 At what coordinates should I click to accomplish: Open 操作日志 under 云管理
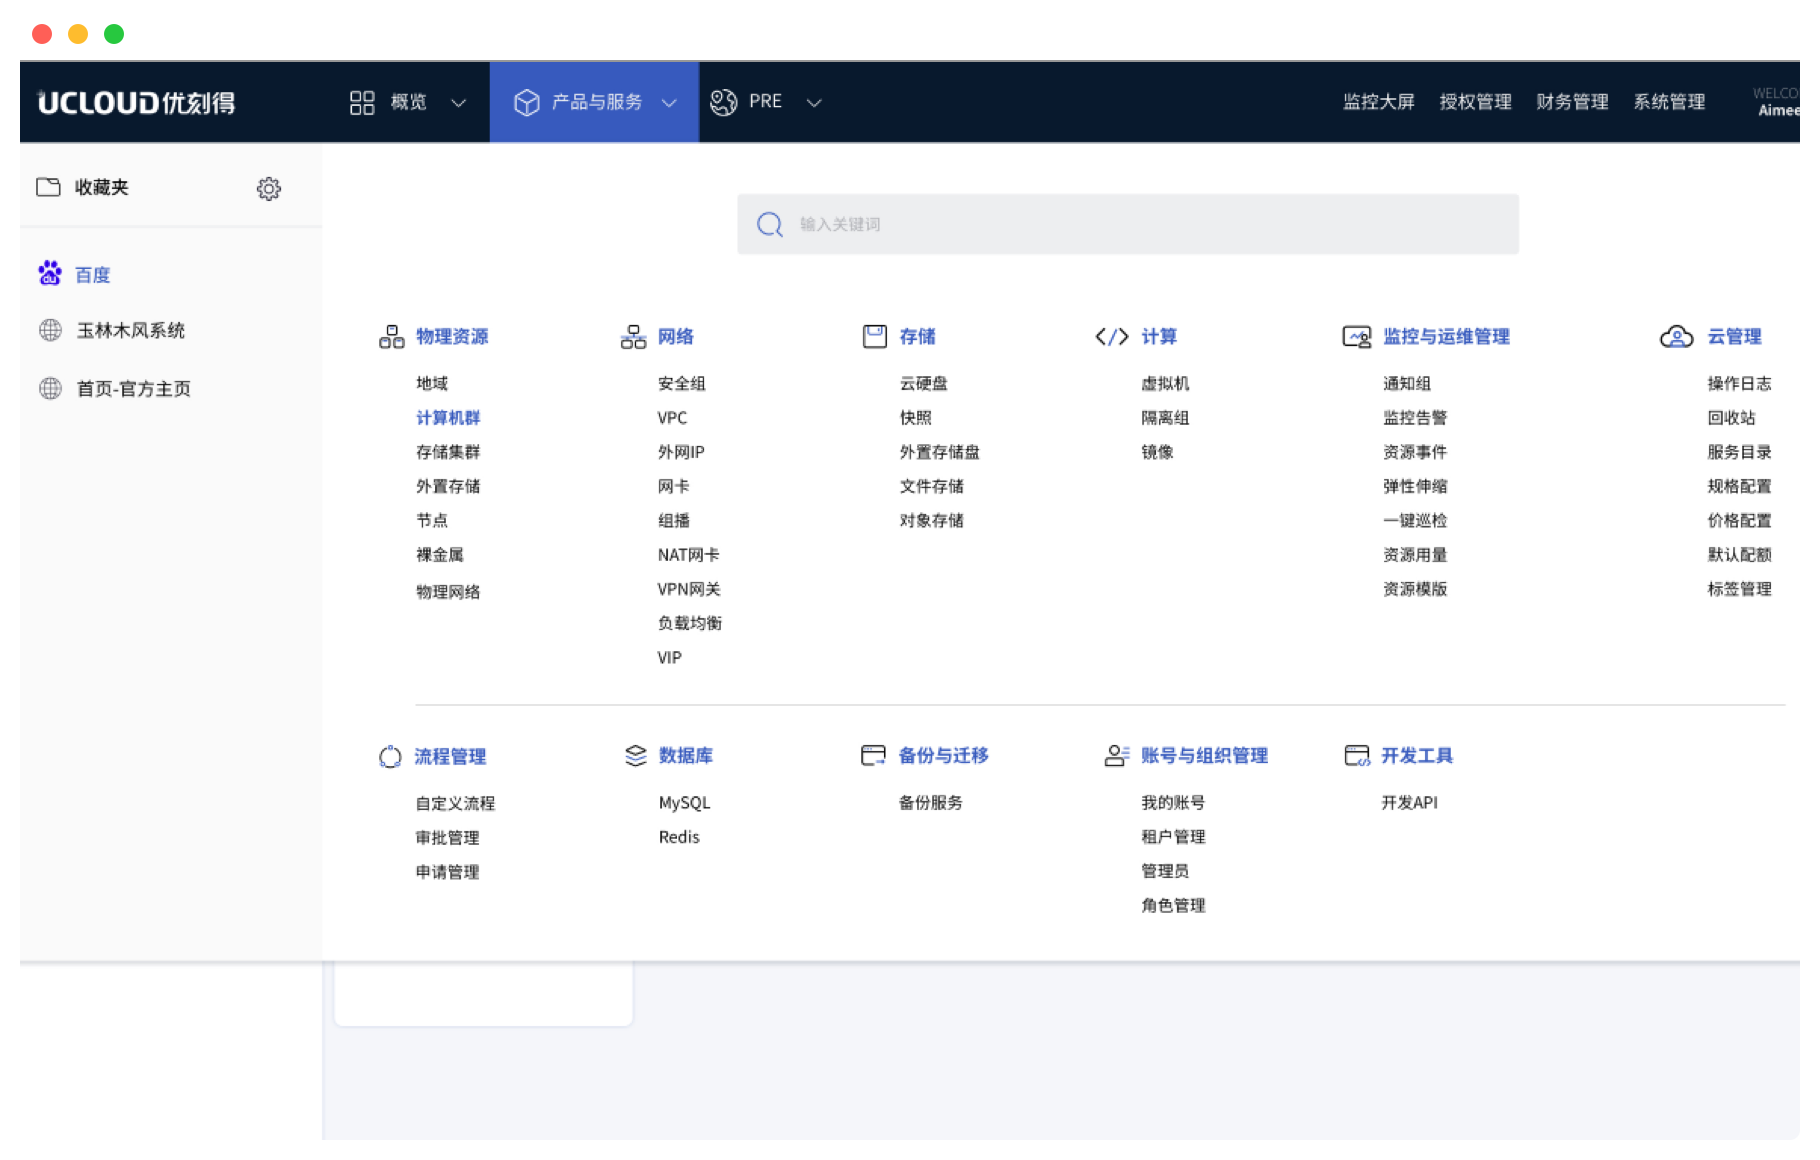[x=1739, y=384]
